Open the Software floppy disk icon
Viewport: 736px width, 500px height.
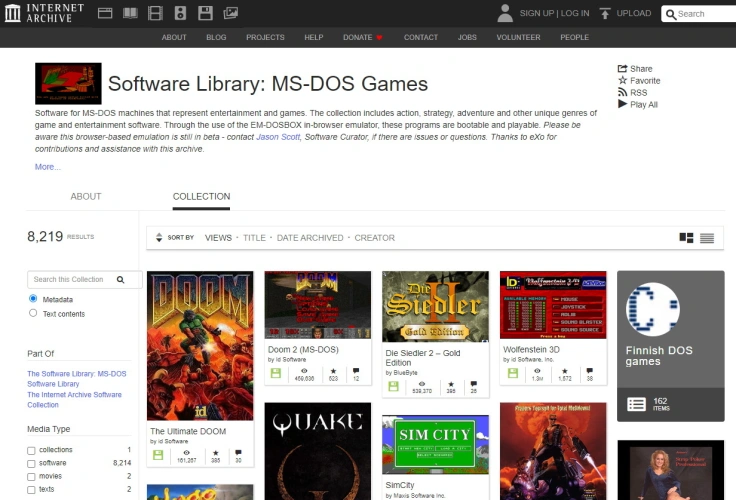click(x=205, y=13)
